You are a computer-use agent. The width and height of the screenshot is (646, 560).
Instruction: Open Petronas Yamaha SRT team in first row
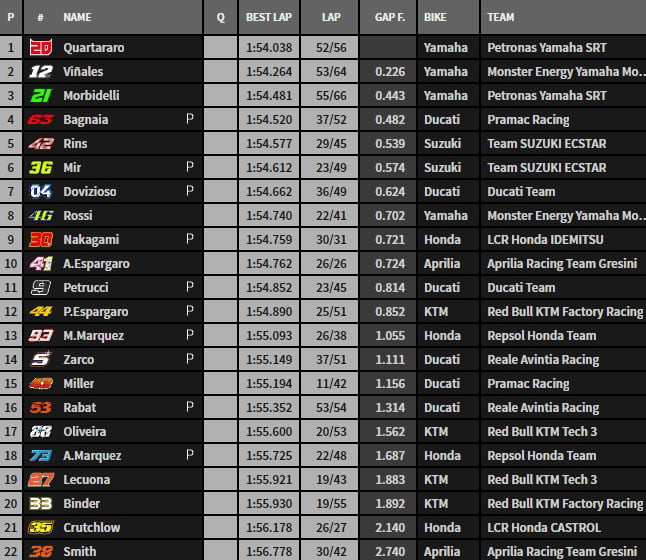pos(546,48)
